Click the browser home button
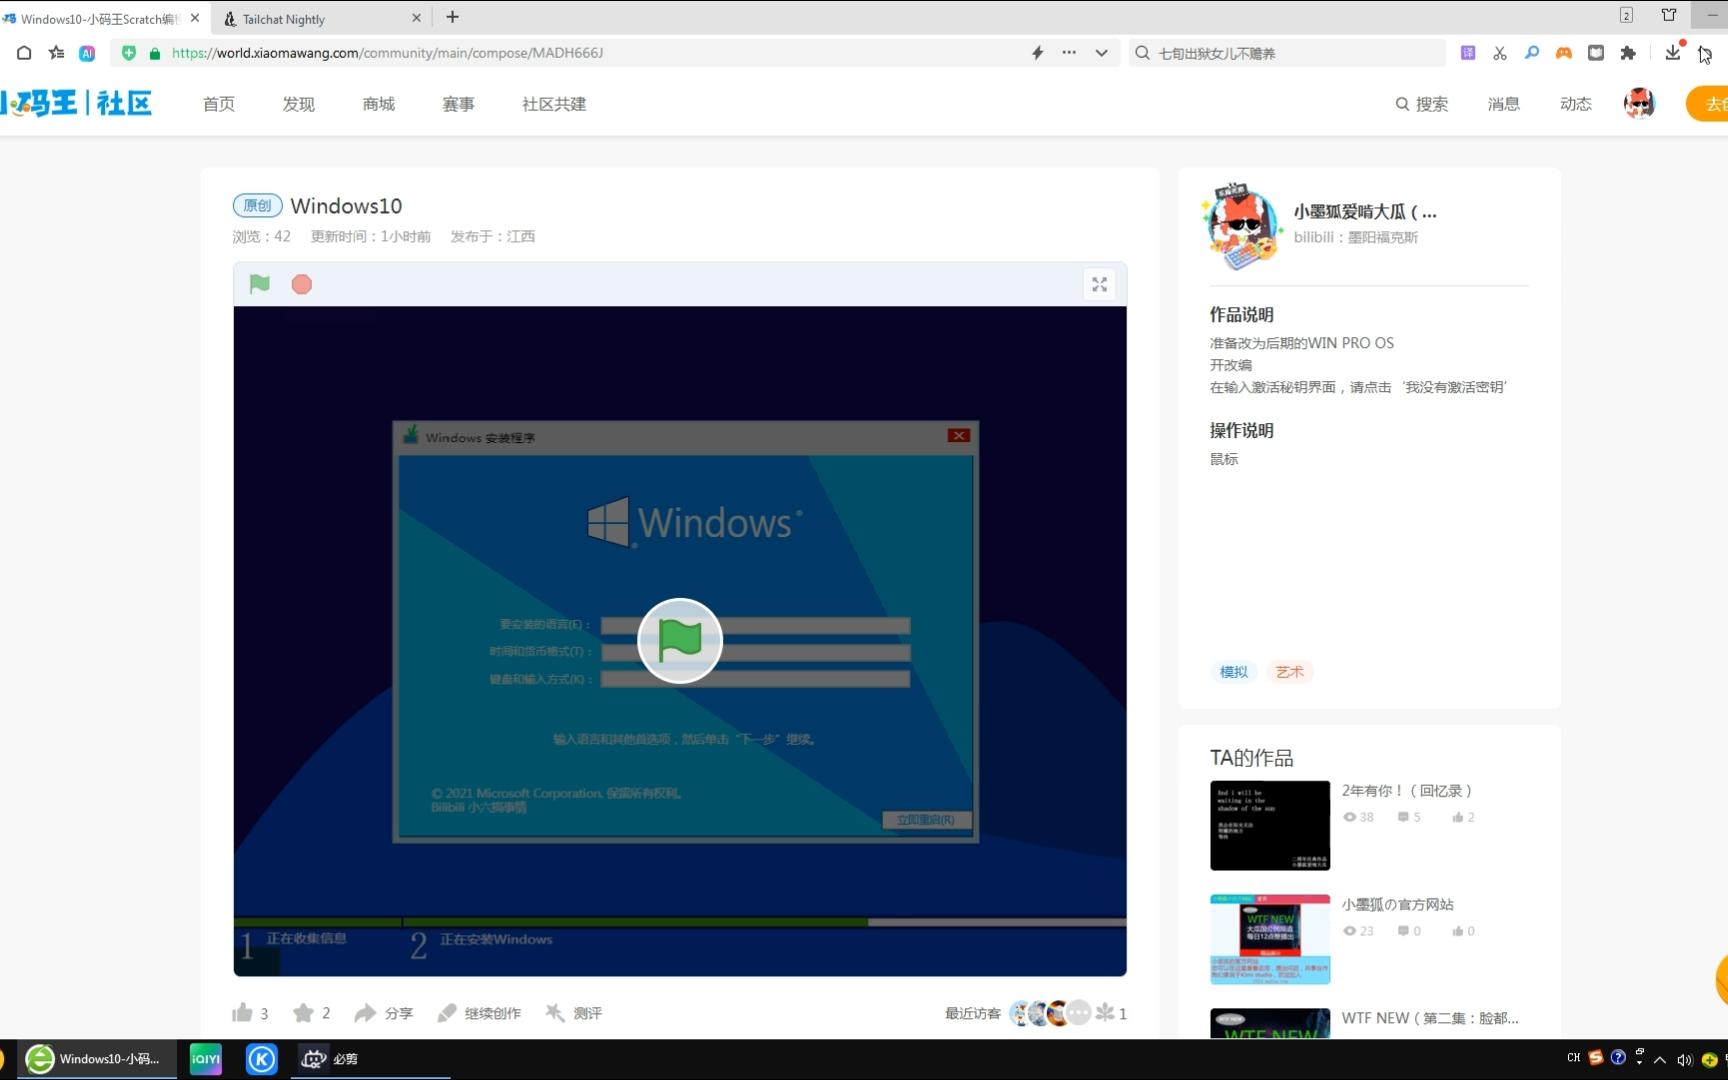Image resolution: width=1728 pixels, height=1080 pixels. coord(24,53)
